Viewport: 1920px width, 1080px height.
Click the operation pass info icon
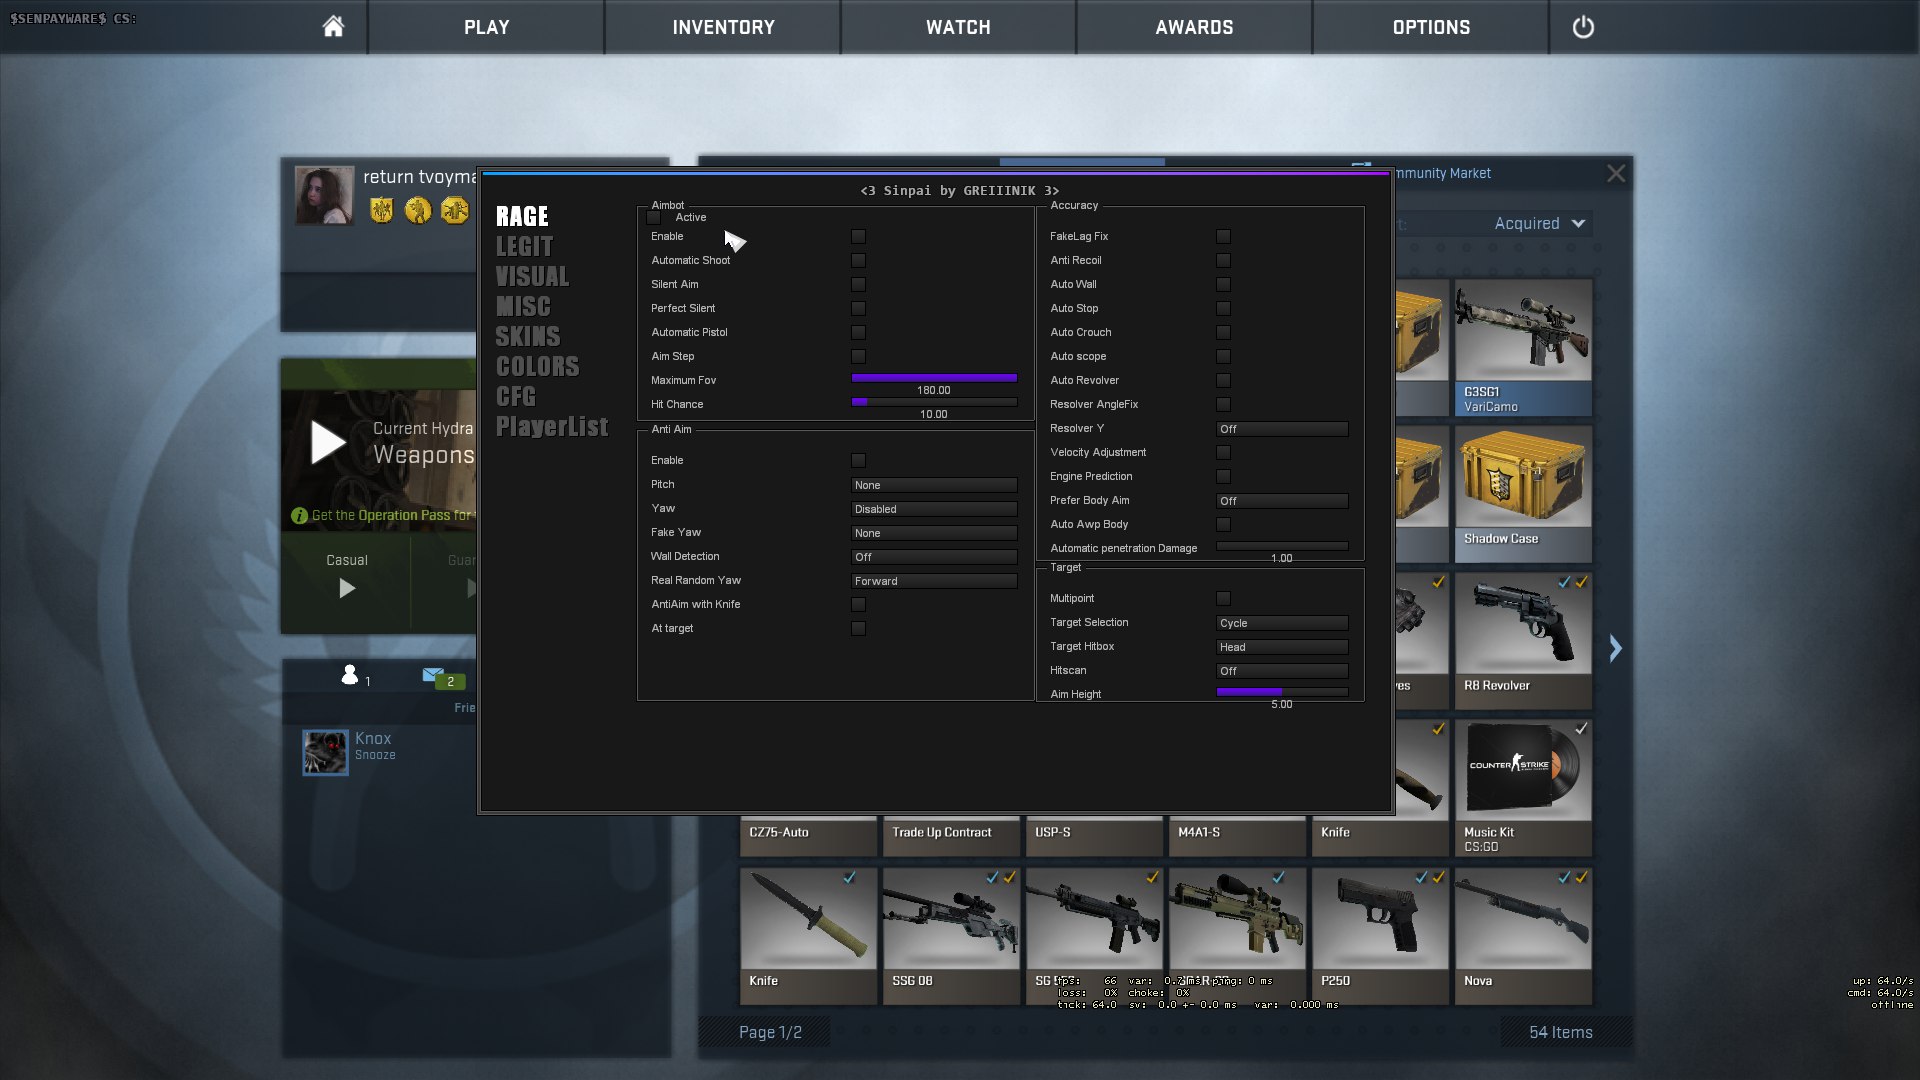[299, 516]
